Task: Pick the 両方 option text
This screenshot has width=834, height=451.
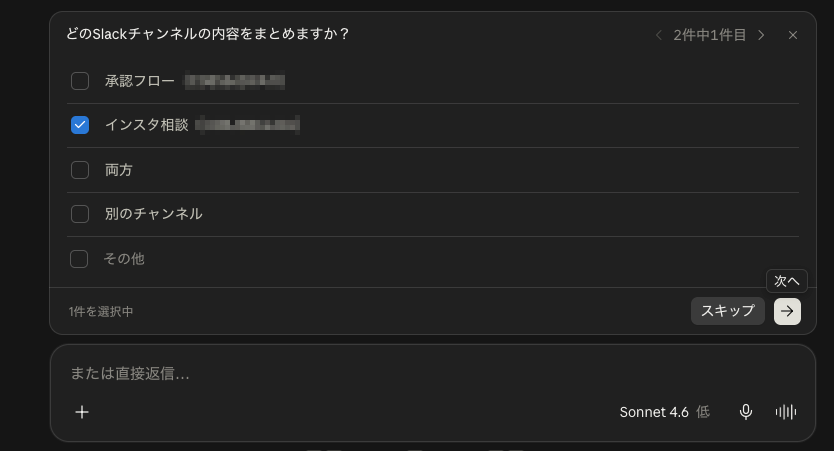Action: (x=119, y=170)
